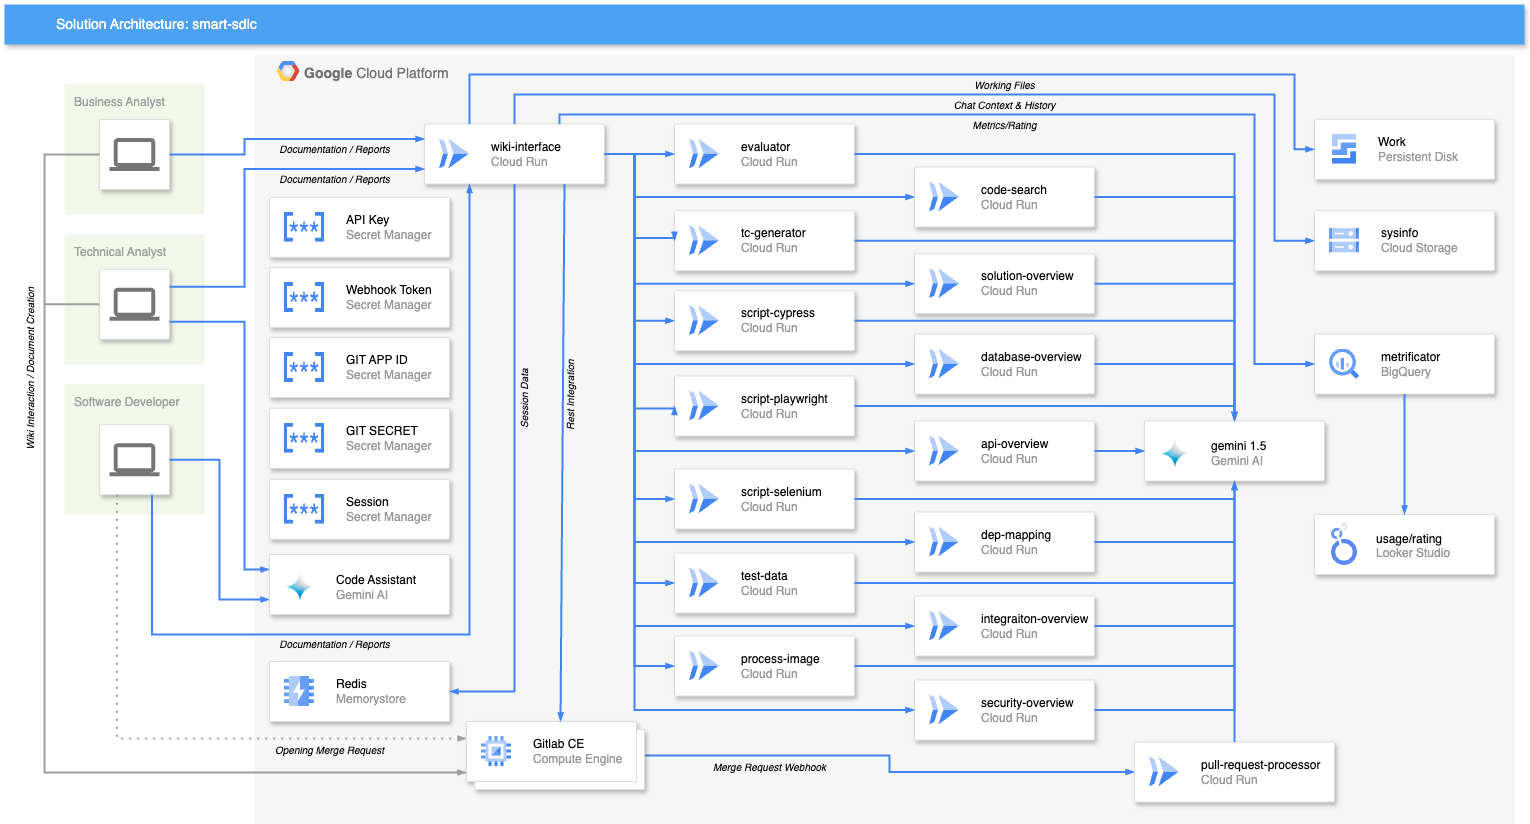Click the Google Cloud Platform logo

click(288, 72)
